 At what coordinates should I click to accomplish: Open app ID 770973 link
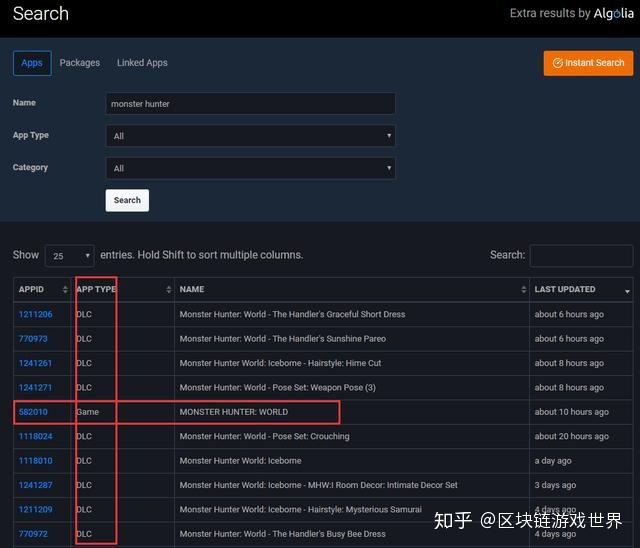[33, 339]
